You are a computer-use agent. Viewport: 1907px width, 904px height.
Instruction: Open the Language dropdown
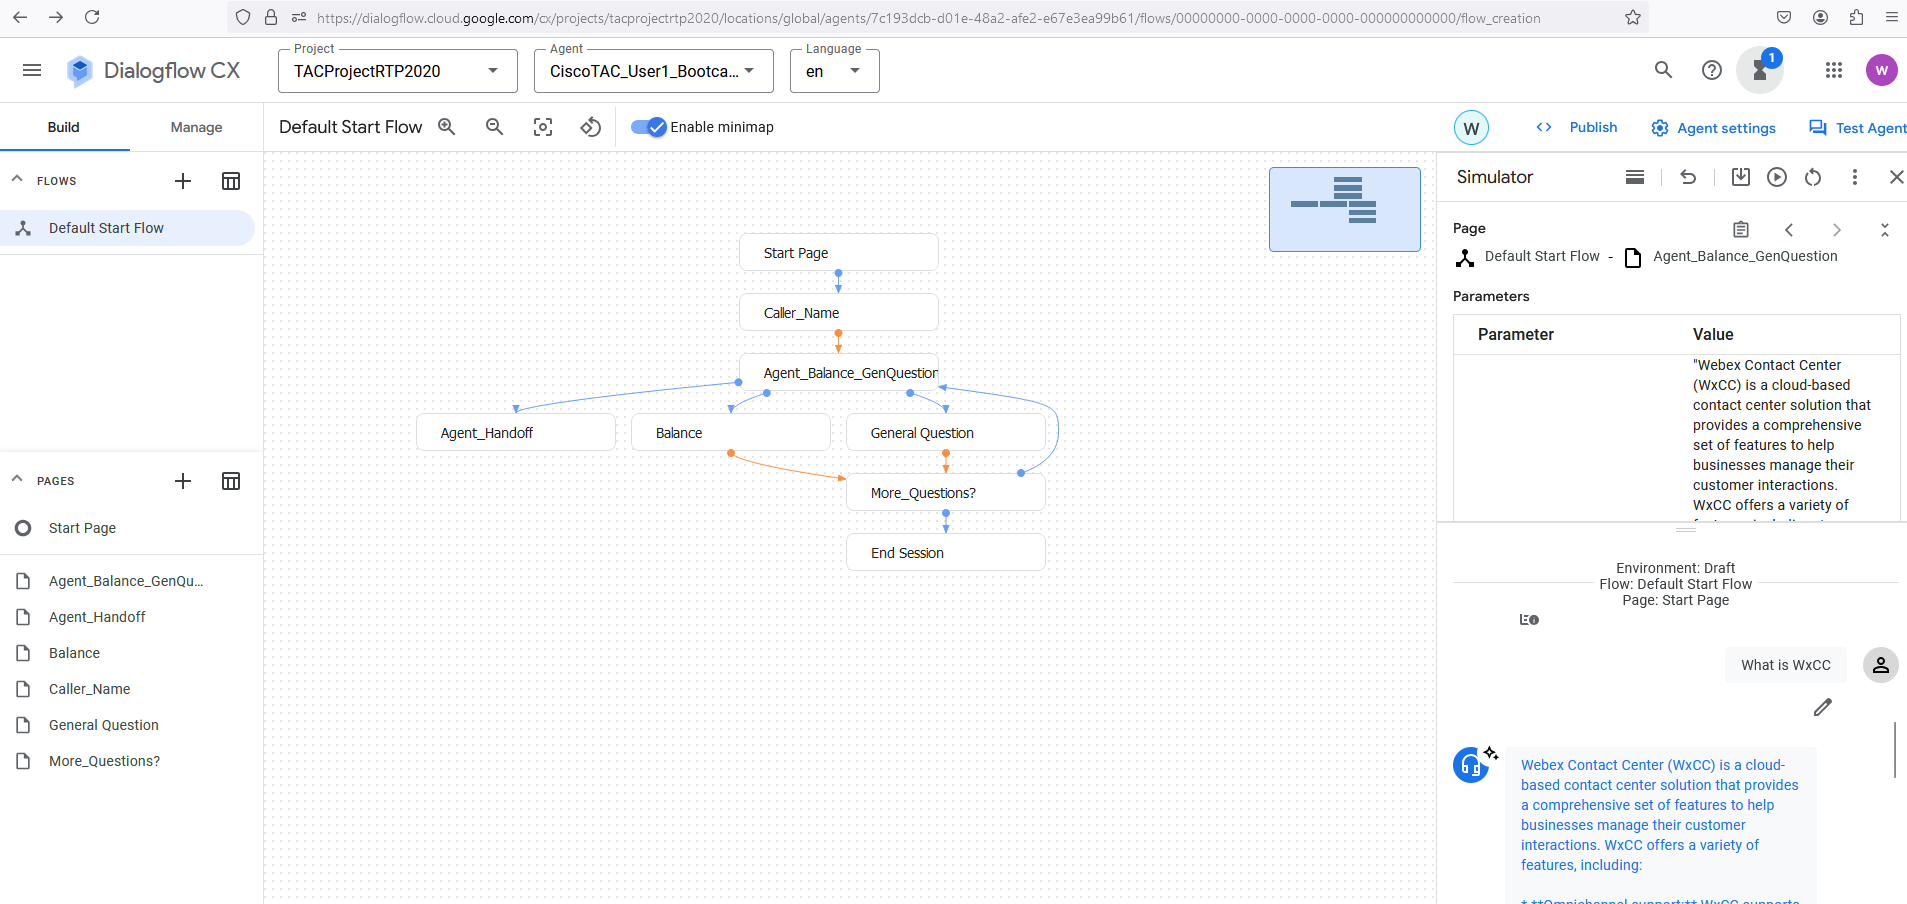click(x=835, y=71)
